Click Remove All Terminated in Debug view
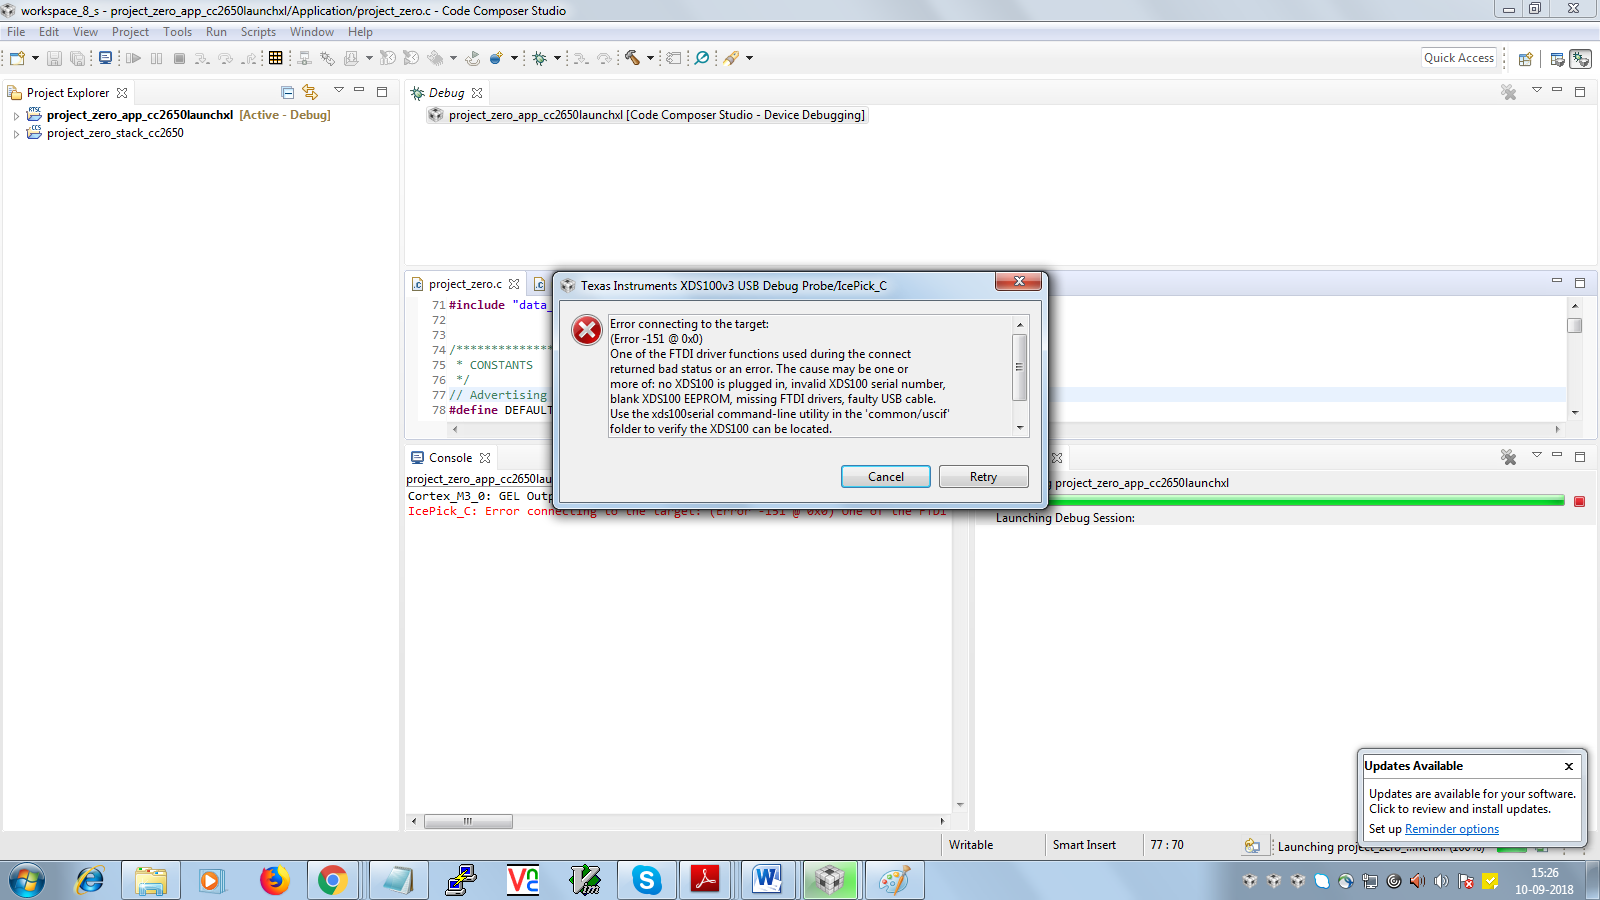This screenshot has height=900, width=1600. pos(1509,93)
